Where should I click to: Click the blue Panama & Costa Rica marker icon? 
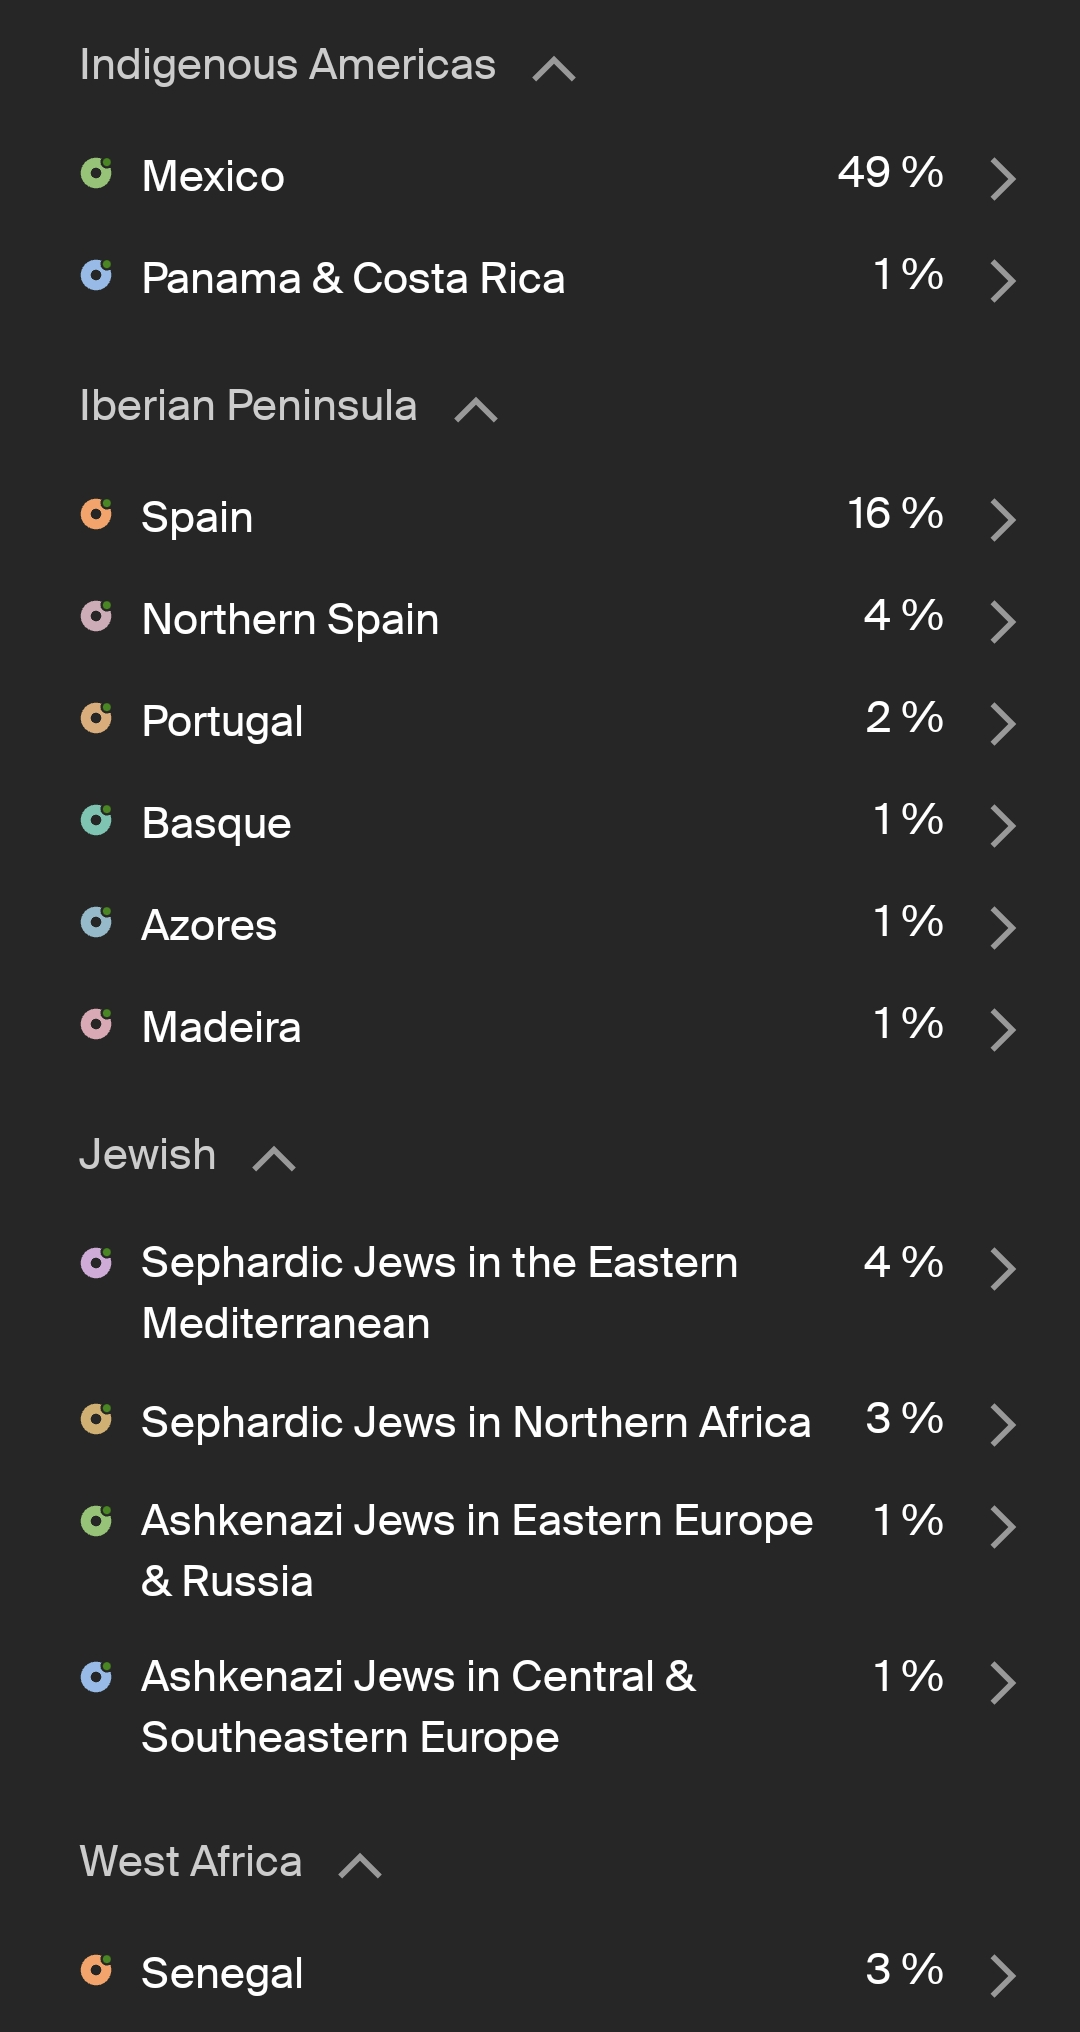[x=96, y=275]
